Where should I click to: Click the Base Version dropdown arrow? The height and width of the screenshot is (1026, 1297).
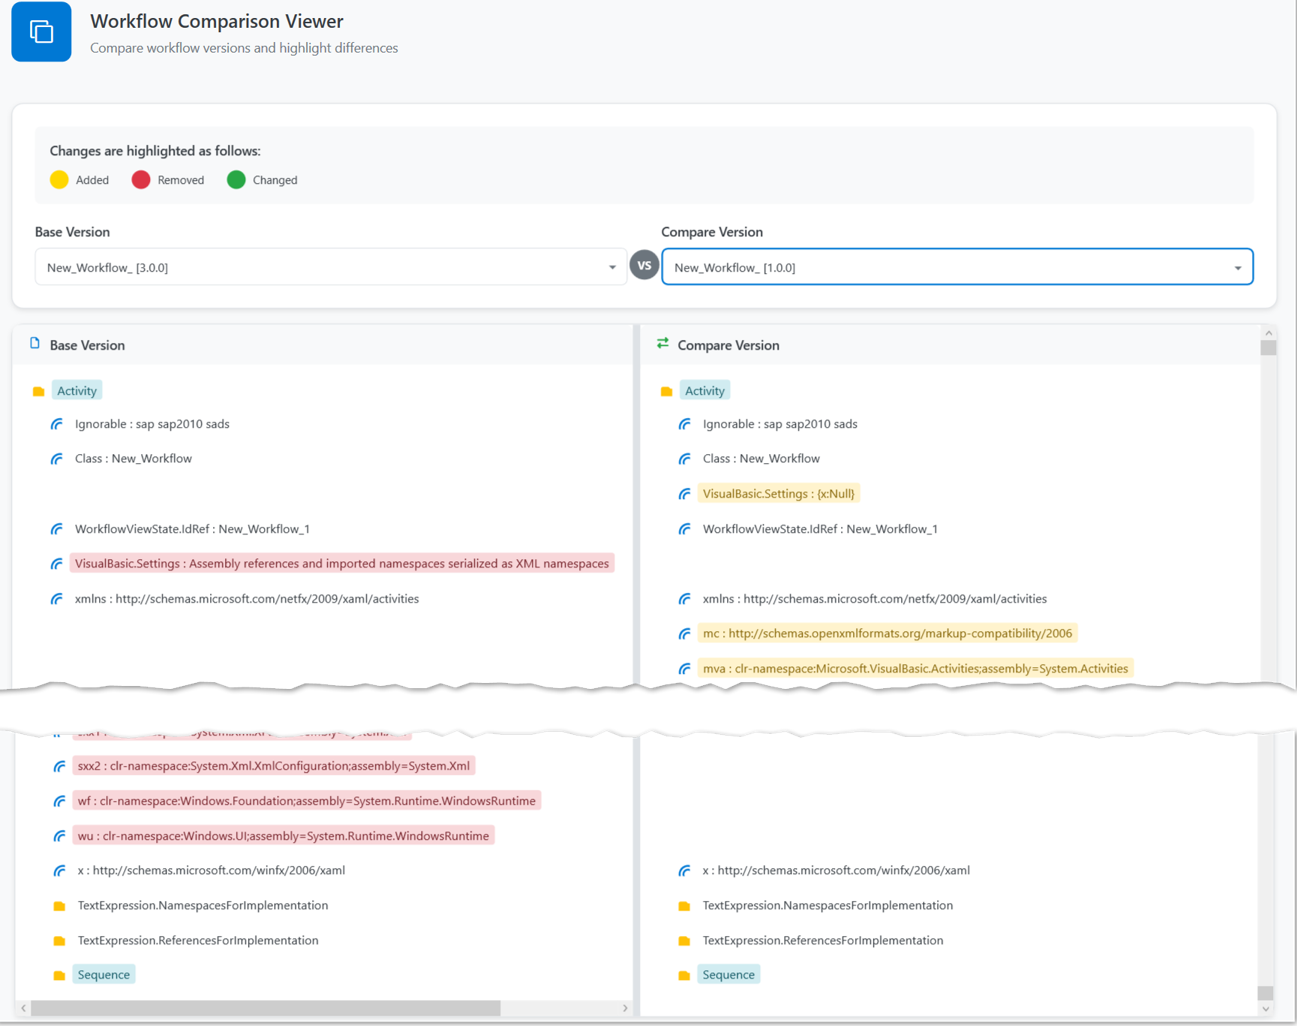pyautogui.click(x=612, y=268)
